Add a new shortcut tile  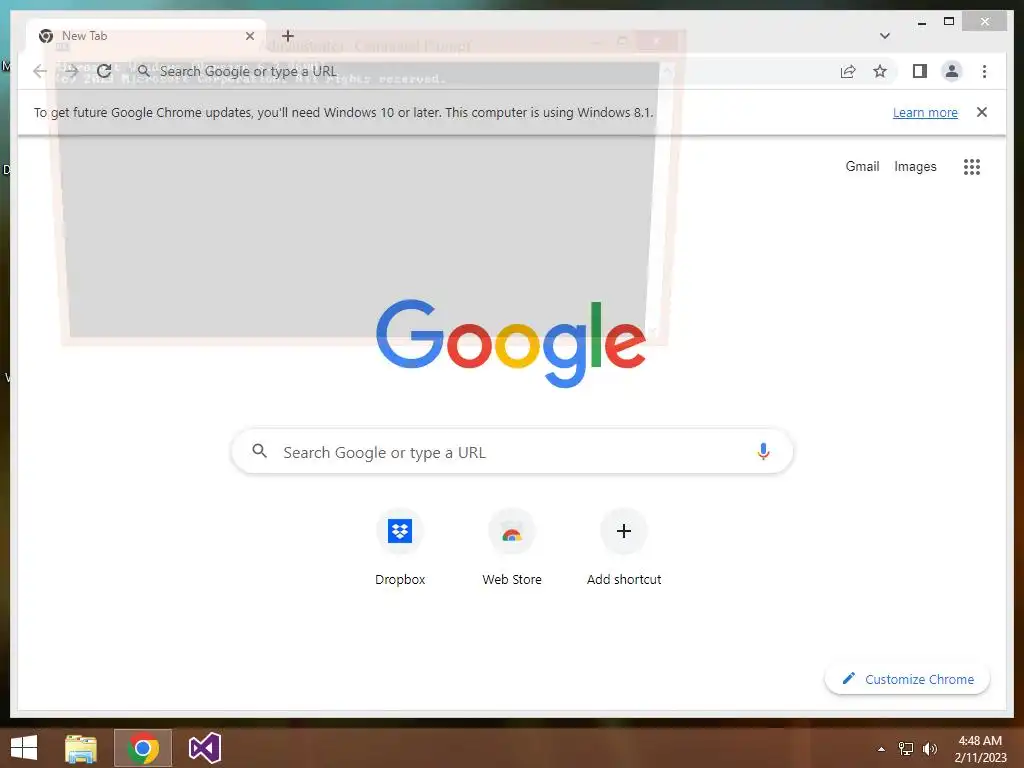624,547
